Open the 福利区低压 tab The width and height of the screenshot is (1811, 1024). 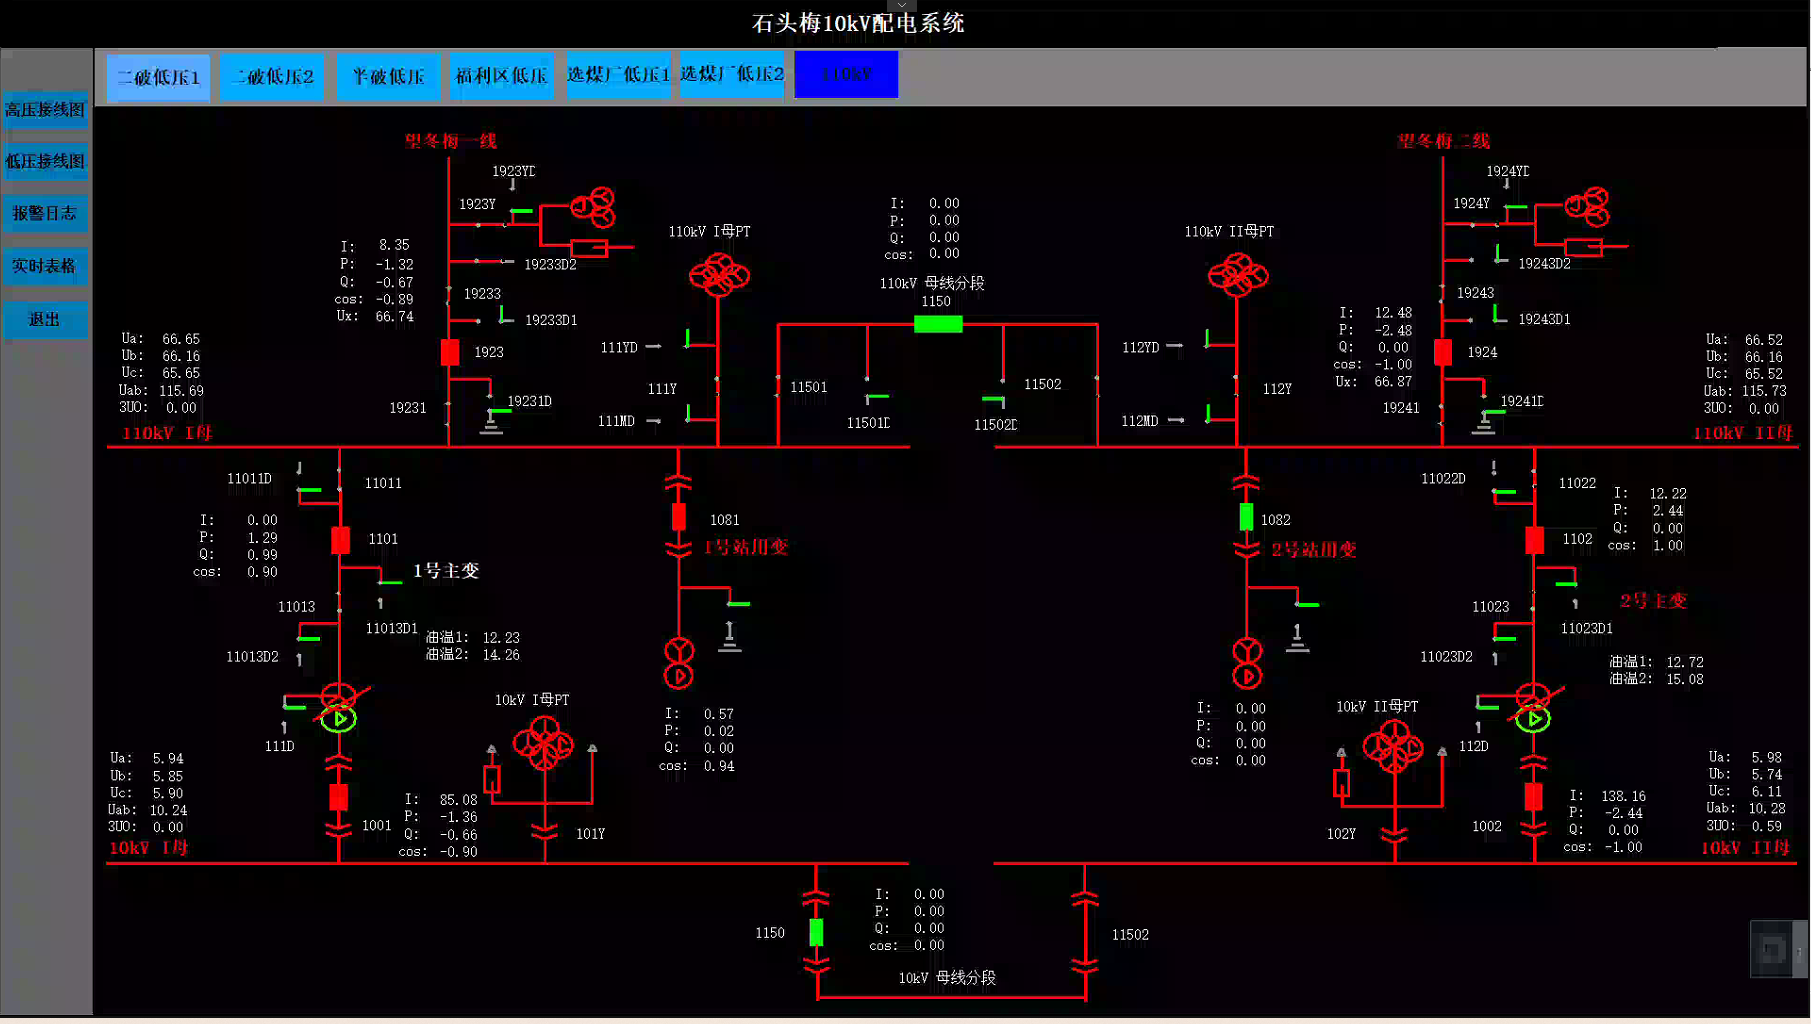pyautogui.click(x=501, y=76)
